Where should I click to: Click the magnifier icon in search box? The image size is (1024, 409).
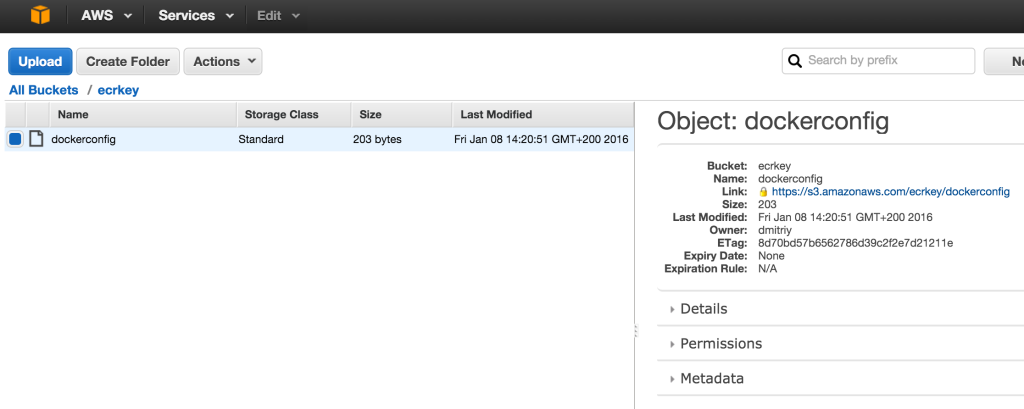click(x=795, y=61)
